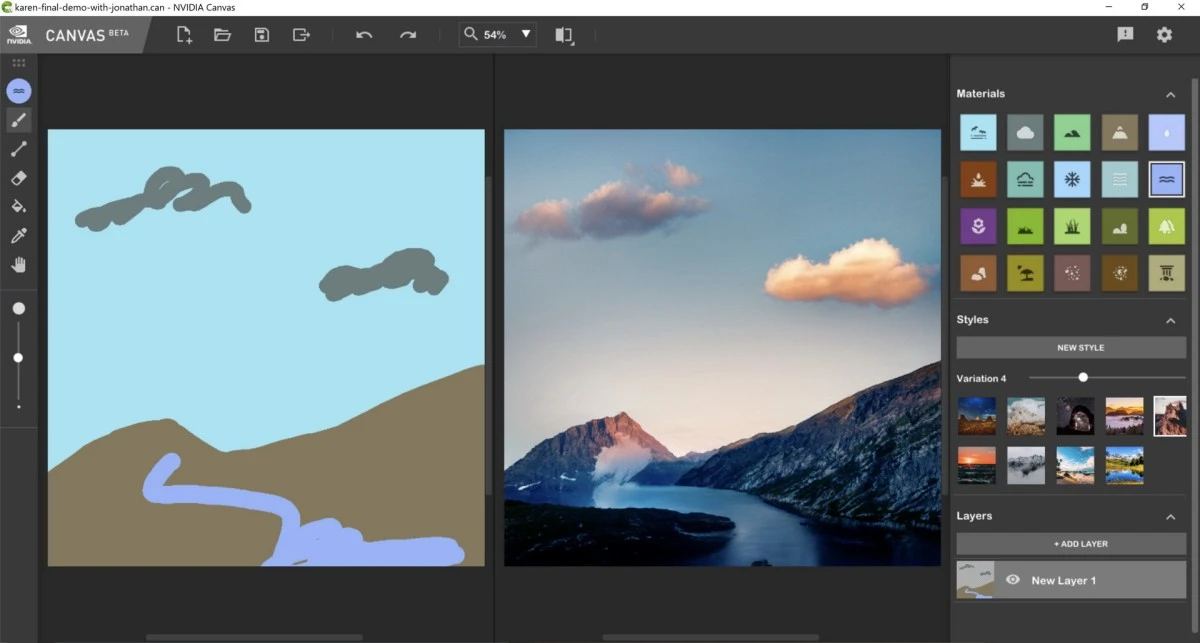1200x643 pixels.
Task: Adjust the Variation 4 slider
Action: 1082,377
